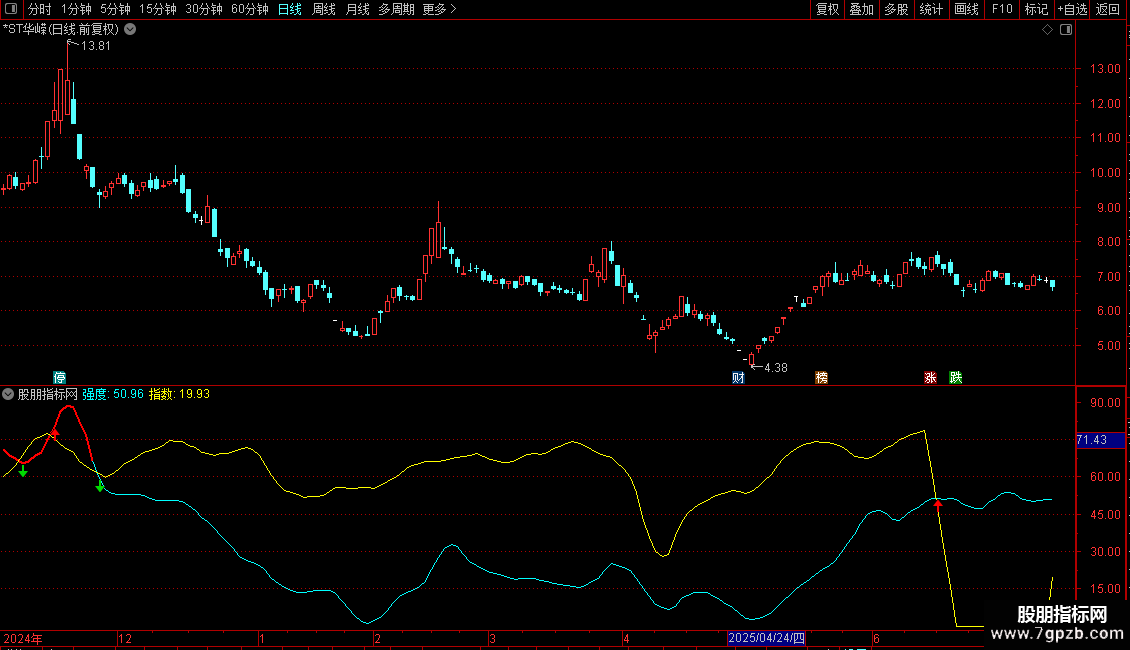
Task: Expand the stock title dropdown arrow
Action: pyautogui.click(x=130, y=30)
